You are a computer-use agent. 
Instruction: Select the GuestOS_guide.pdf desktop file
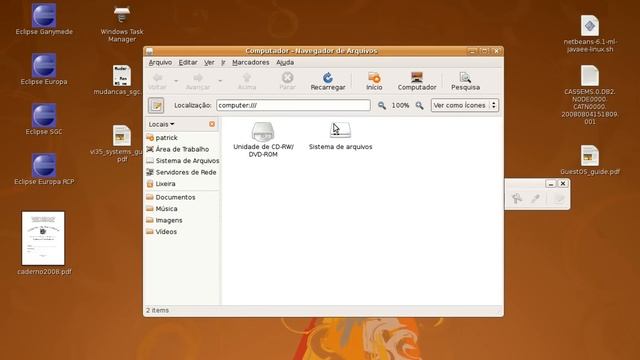[x=590, y=160]
